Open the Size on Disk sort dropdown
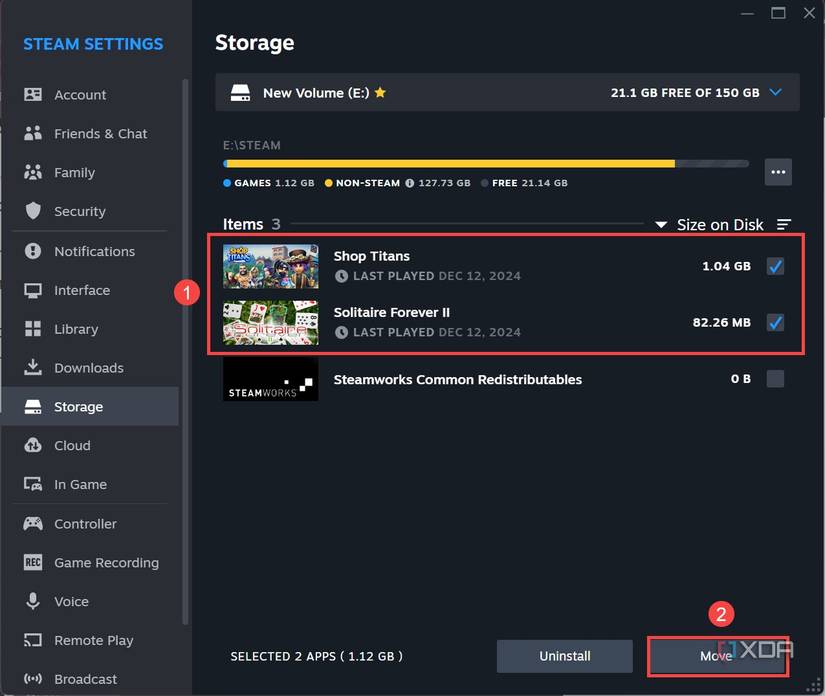825x696 pixels. (709, 225)
